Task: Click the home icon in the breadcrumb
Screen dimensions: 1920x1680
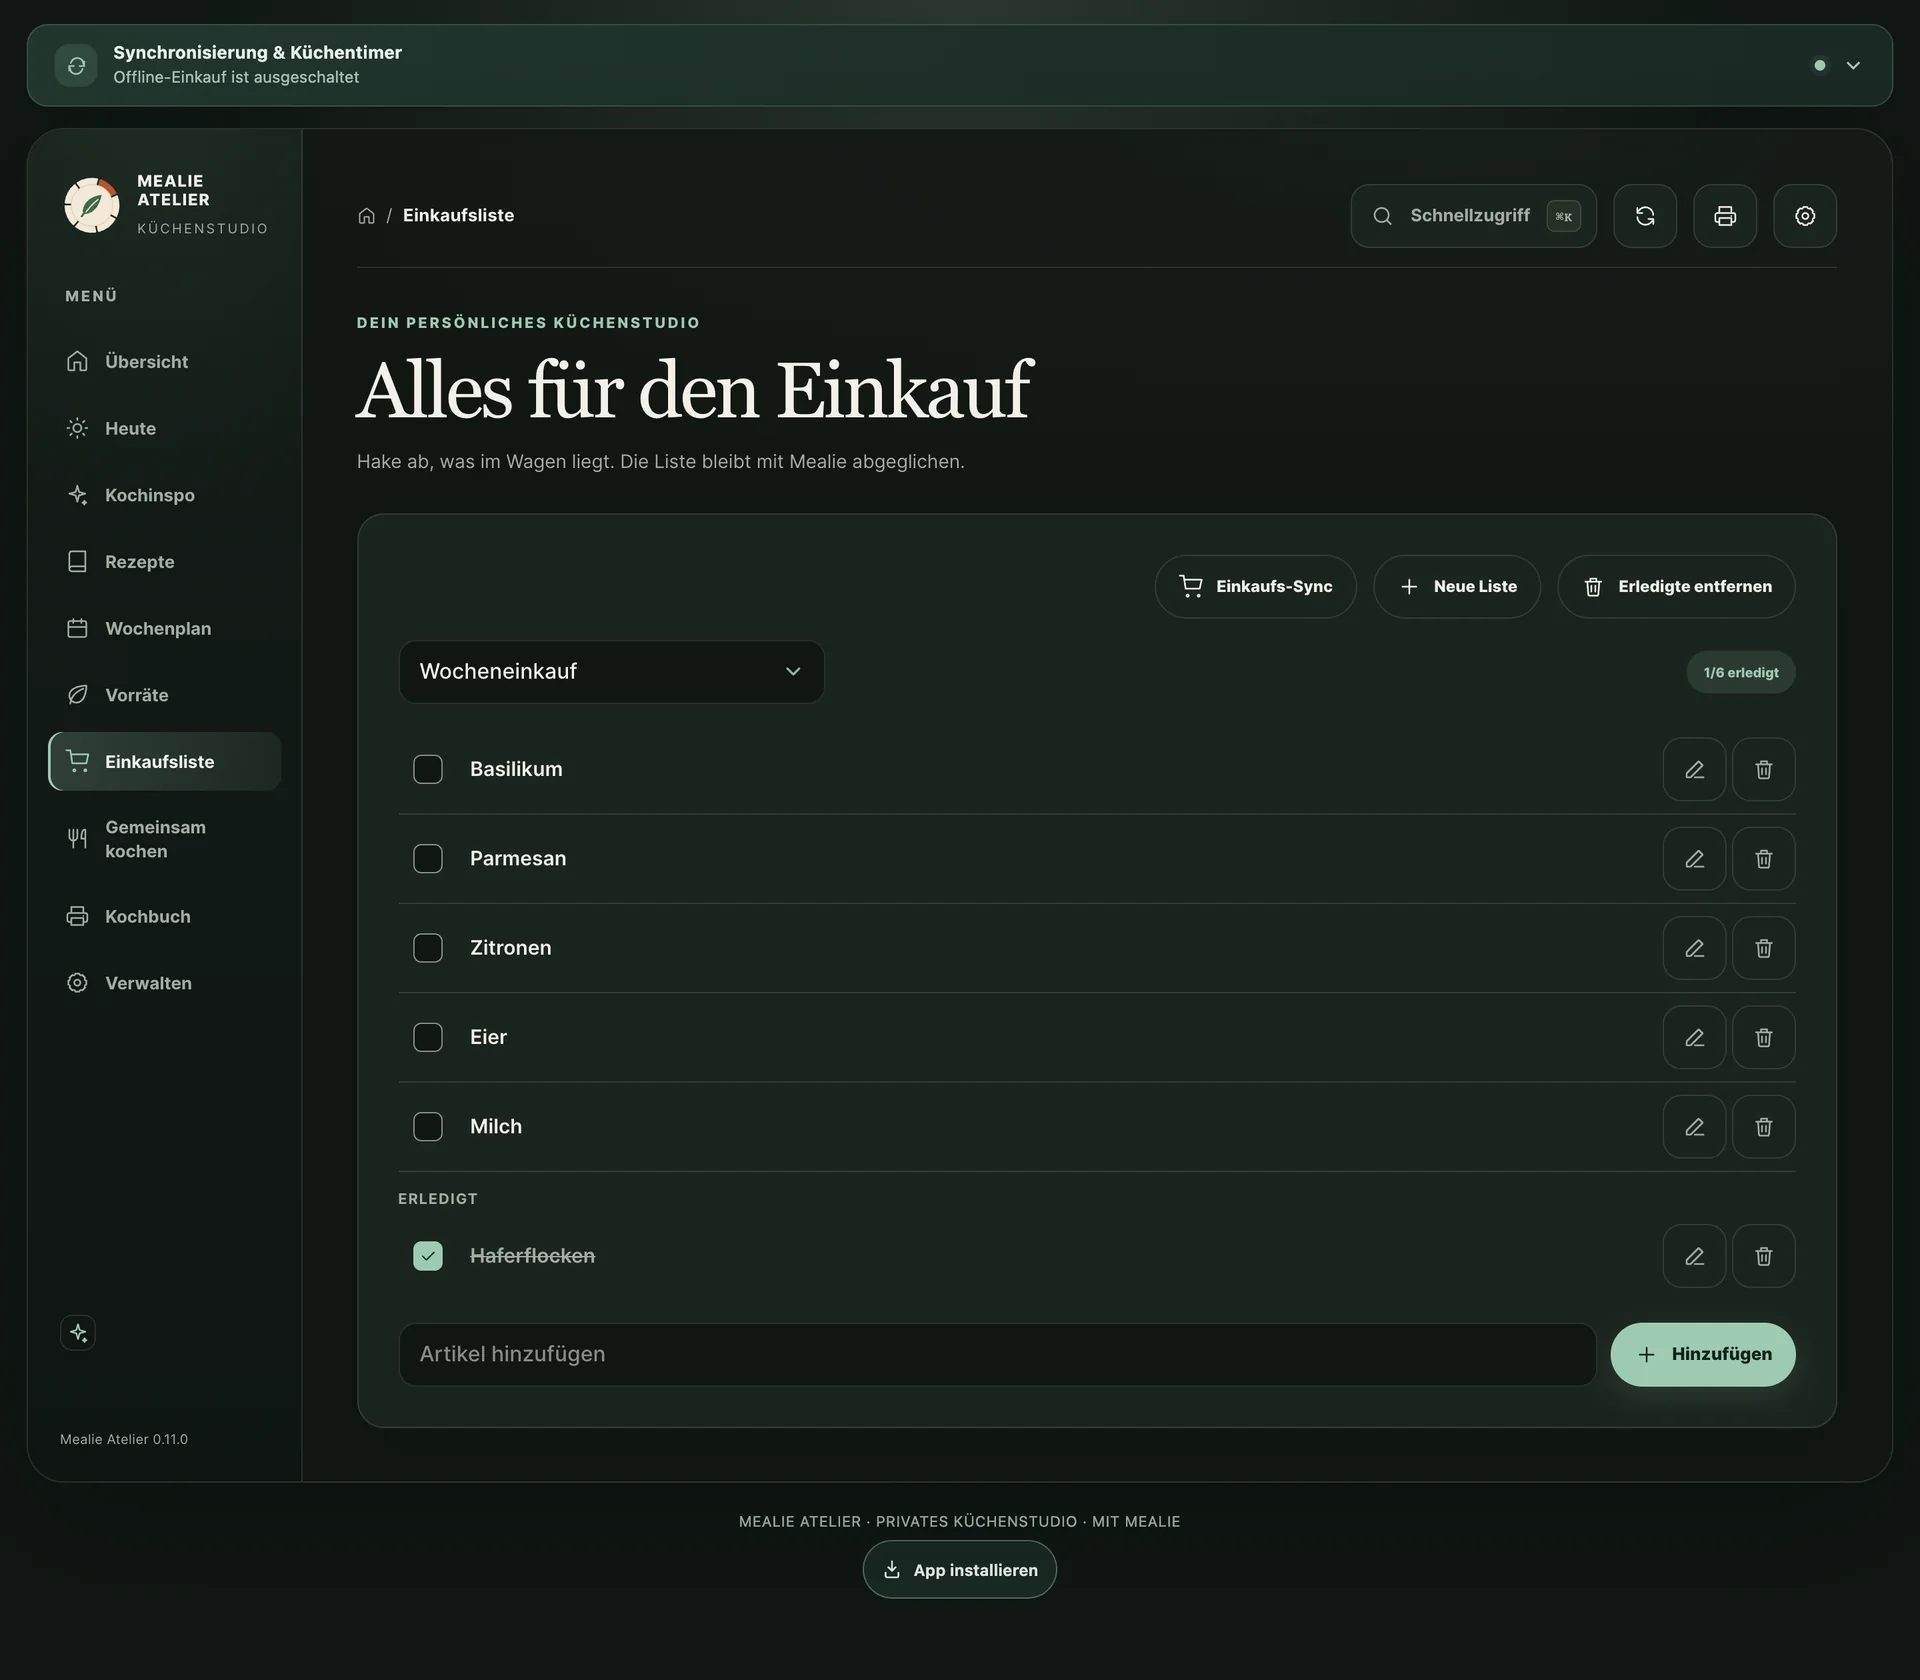Action: coord(367,216)
